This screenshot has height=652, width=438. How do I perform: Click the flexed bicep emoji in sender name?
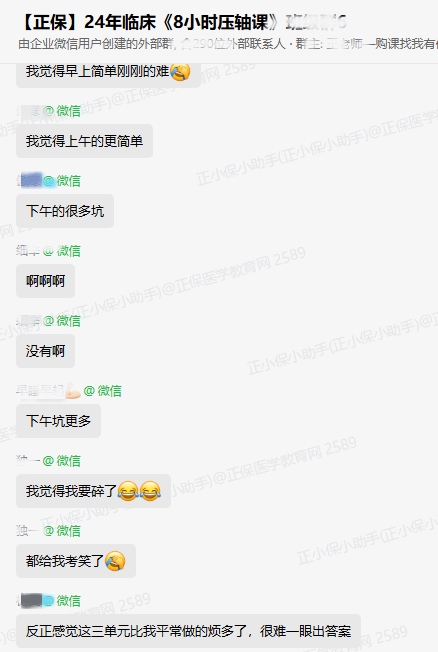pyautogui.click(x=73, y=390)
